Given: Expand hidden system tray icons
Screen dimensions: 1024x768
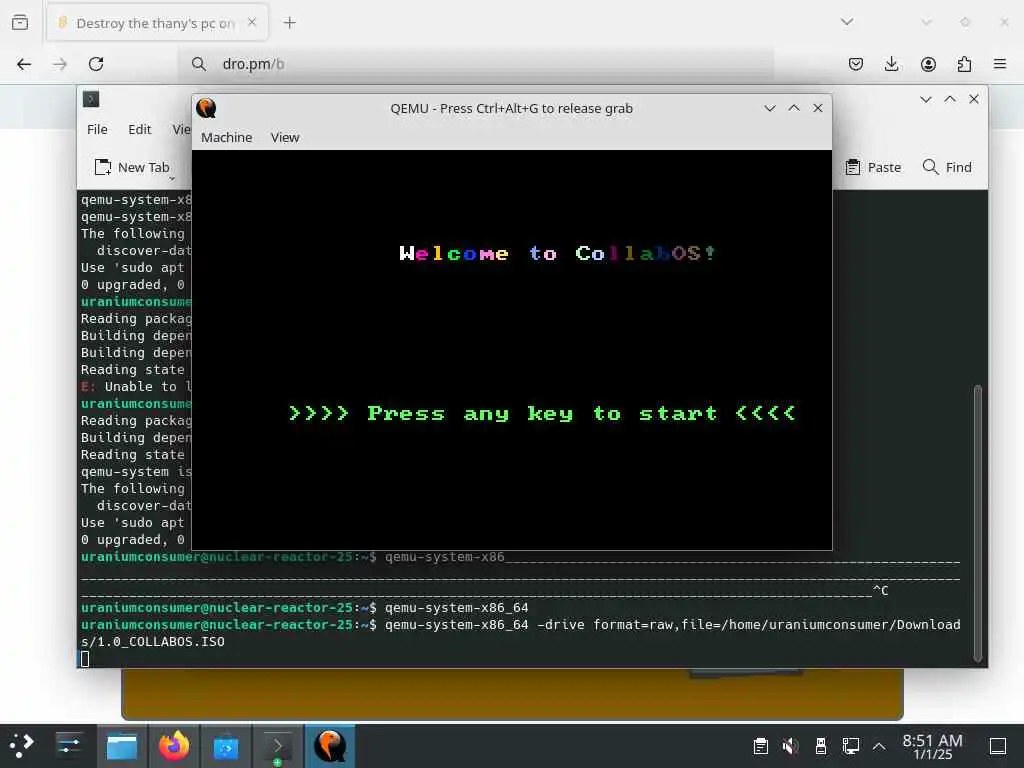Looking at the screenshot, I should [x=879, y=746].
